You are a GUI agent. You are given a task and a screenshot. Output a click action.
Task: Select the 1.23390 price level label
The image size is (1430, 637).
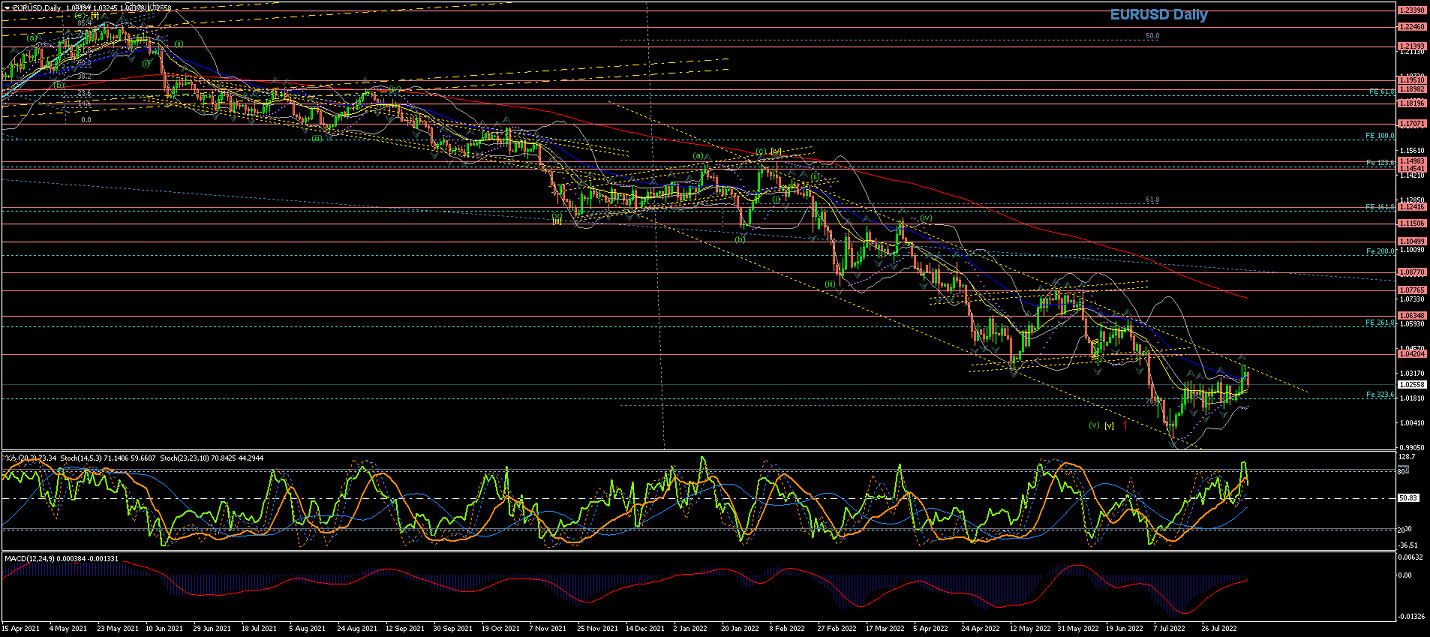1411,10
